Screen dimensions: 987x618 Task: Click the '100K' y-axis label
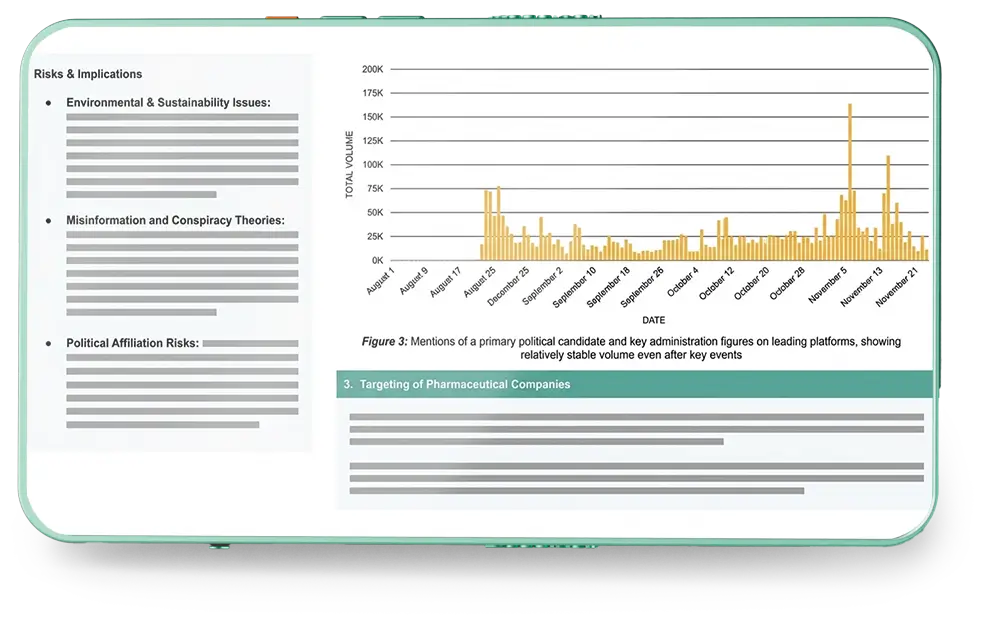tap(372, 165)
